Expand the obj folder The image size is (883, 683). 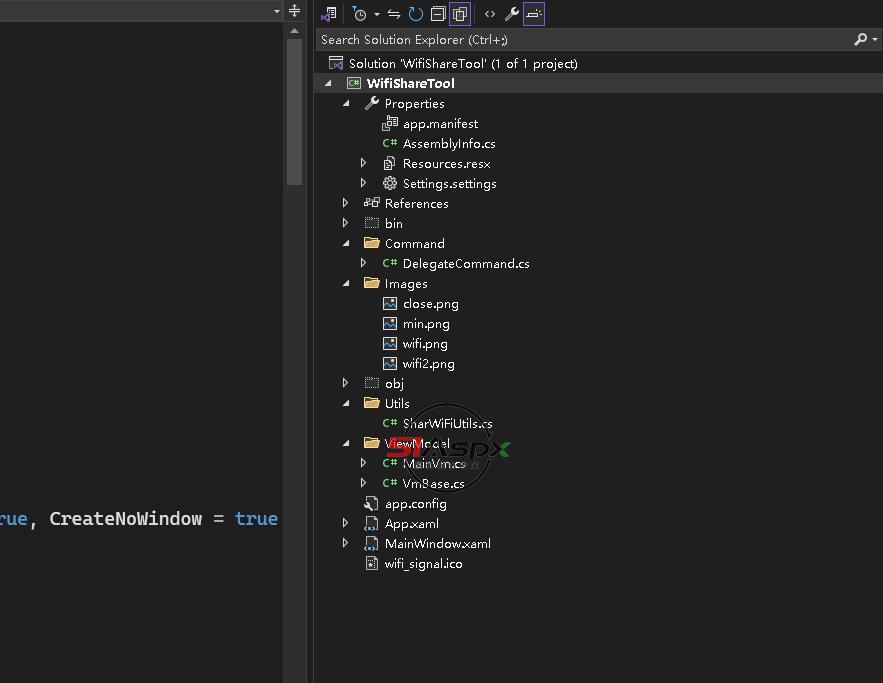point(345,383)
